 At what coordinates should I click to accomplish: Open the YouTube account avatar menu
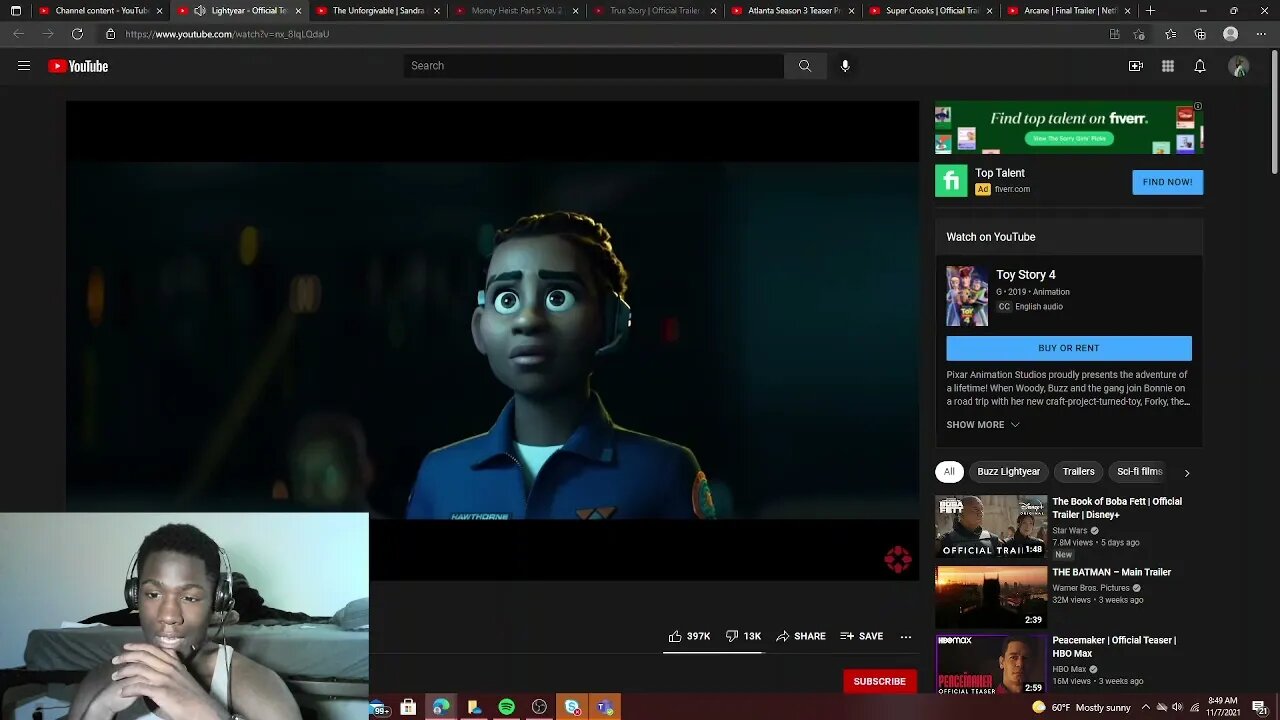click(x=1239, y=66)
